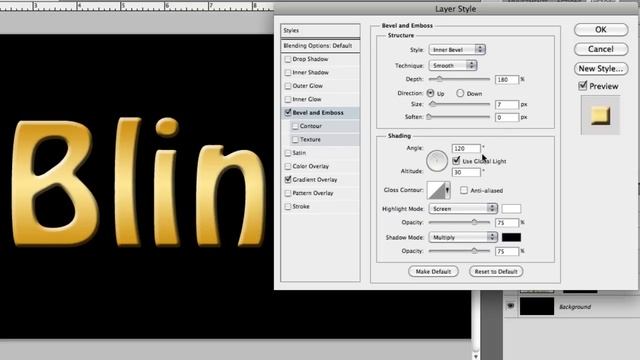
Task: Enable the Stroke checkbox
Action: (288, 207)
